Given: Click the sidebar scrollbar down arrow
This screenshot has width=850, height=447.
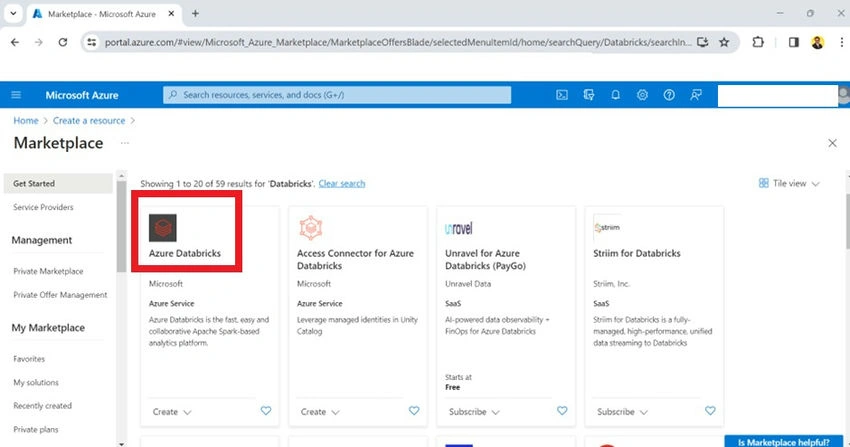Looking at the screenshot, I should pos(121,444).
